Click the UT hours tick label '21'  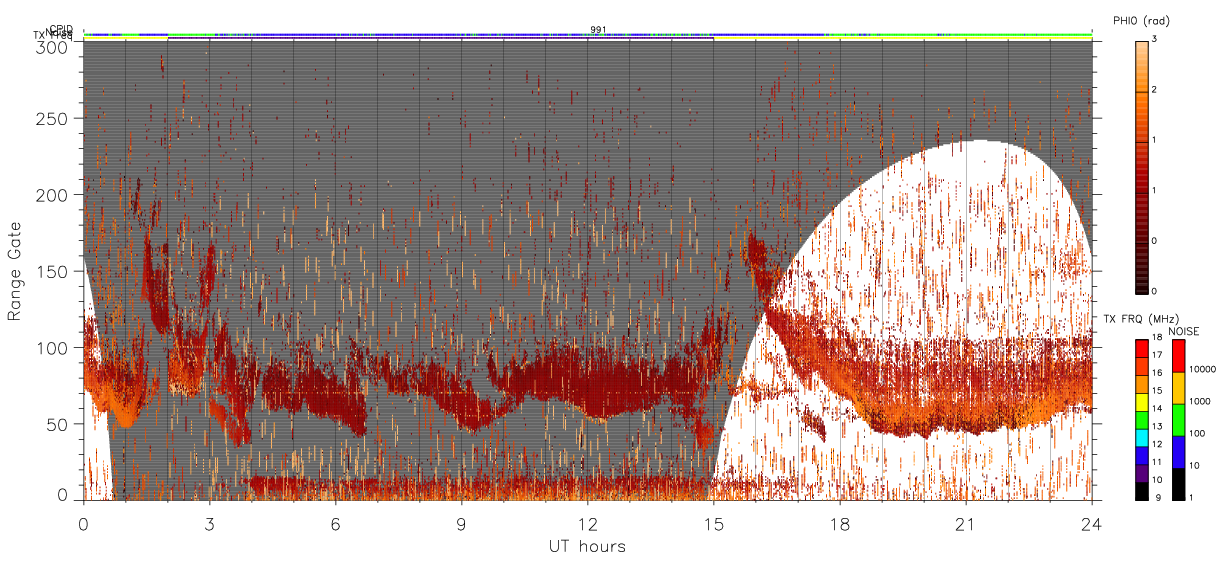click(x=965, y=523)
